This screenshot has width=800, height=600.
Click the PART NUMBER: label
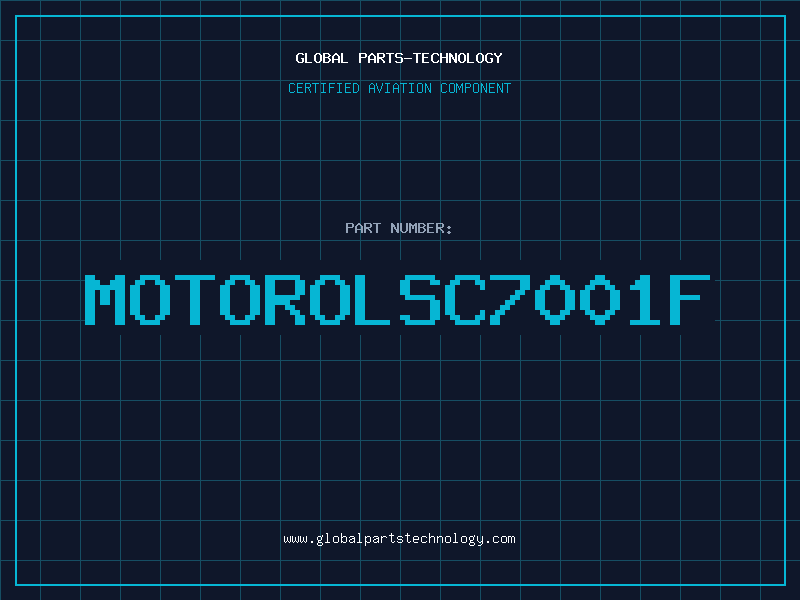[x=399, y=228]
